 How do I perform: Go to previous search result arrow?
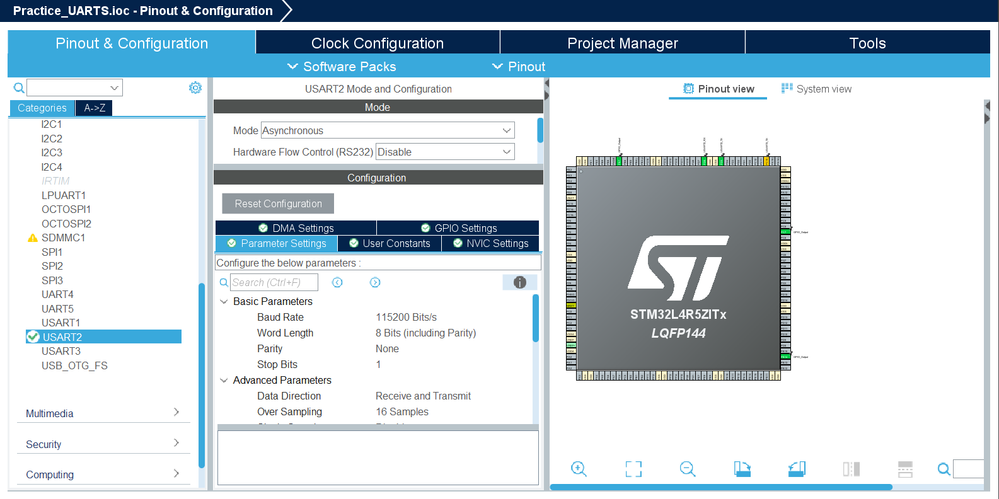pos(338,282)
